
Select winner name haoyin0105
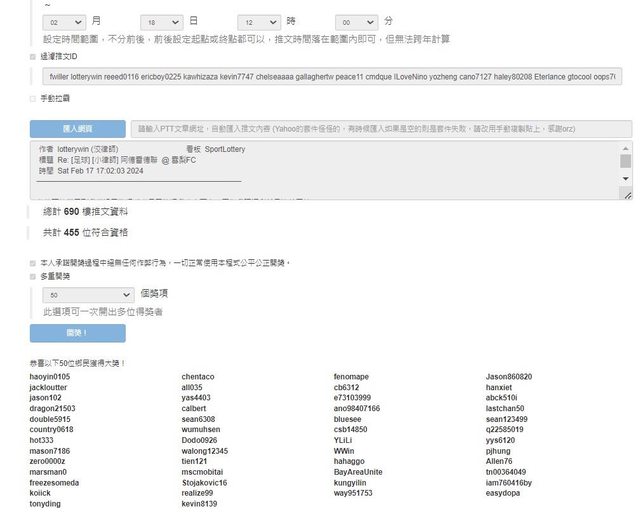point(50,376)
